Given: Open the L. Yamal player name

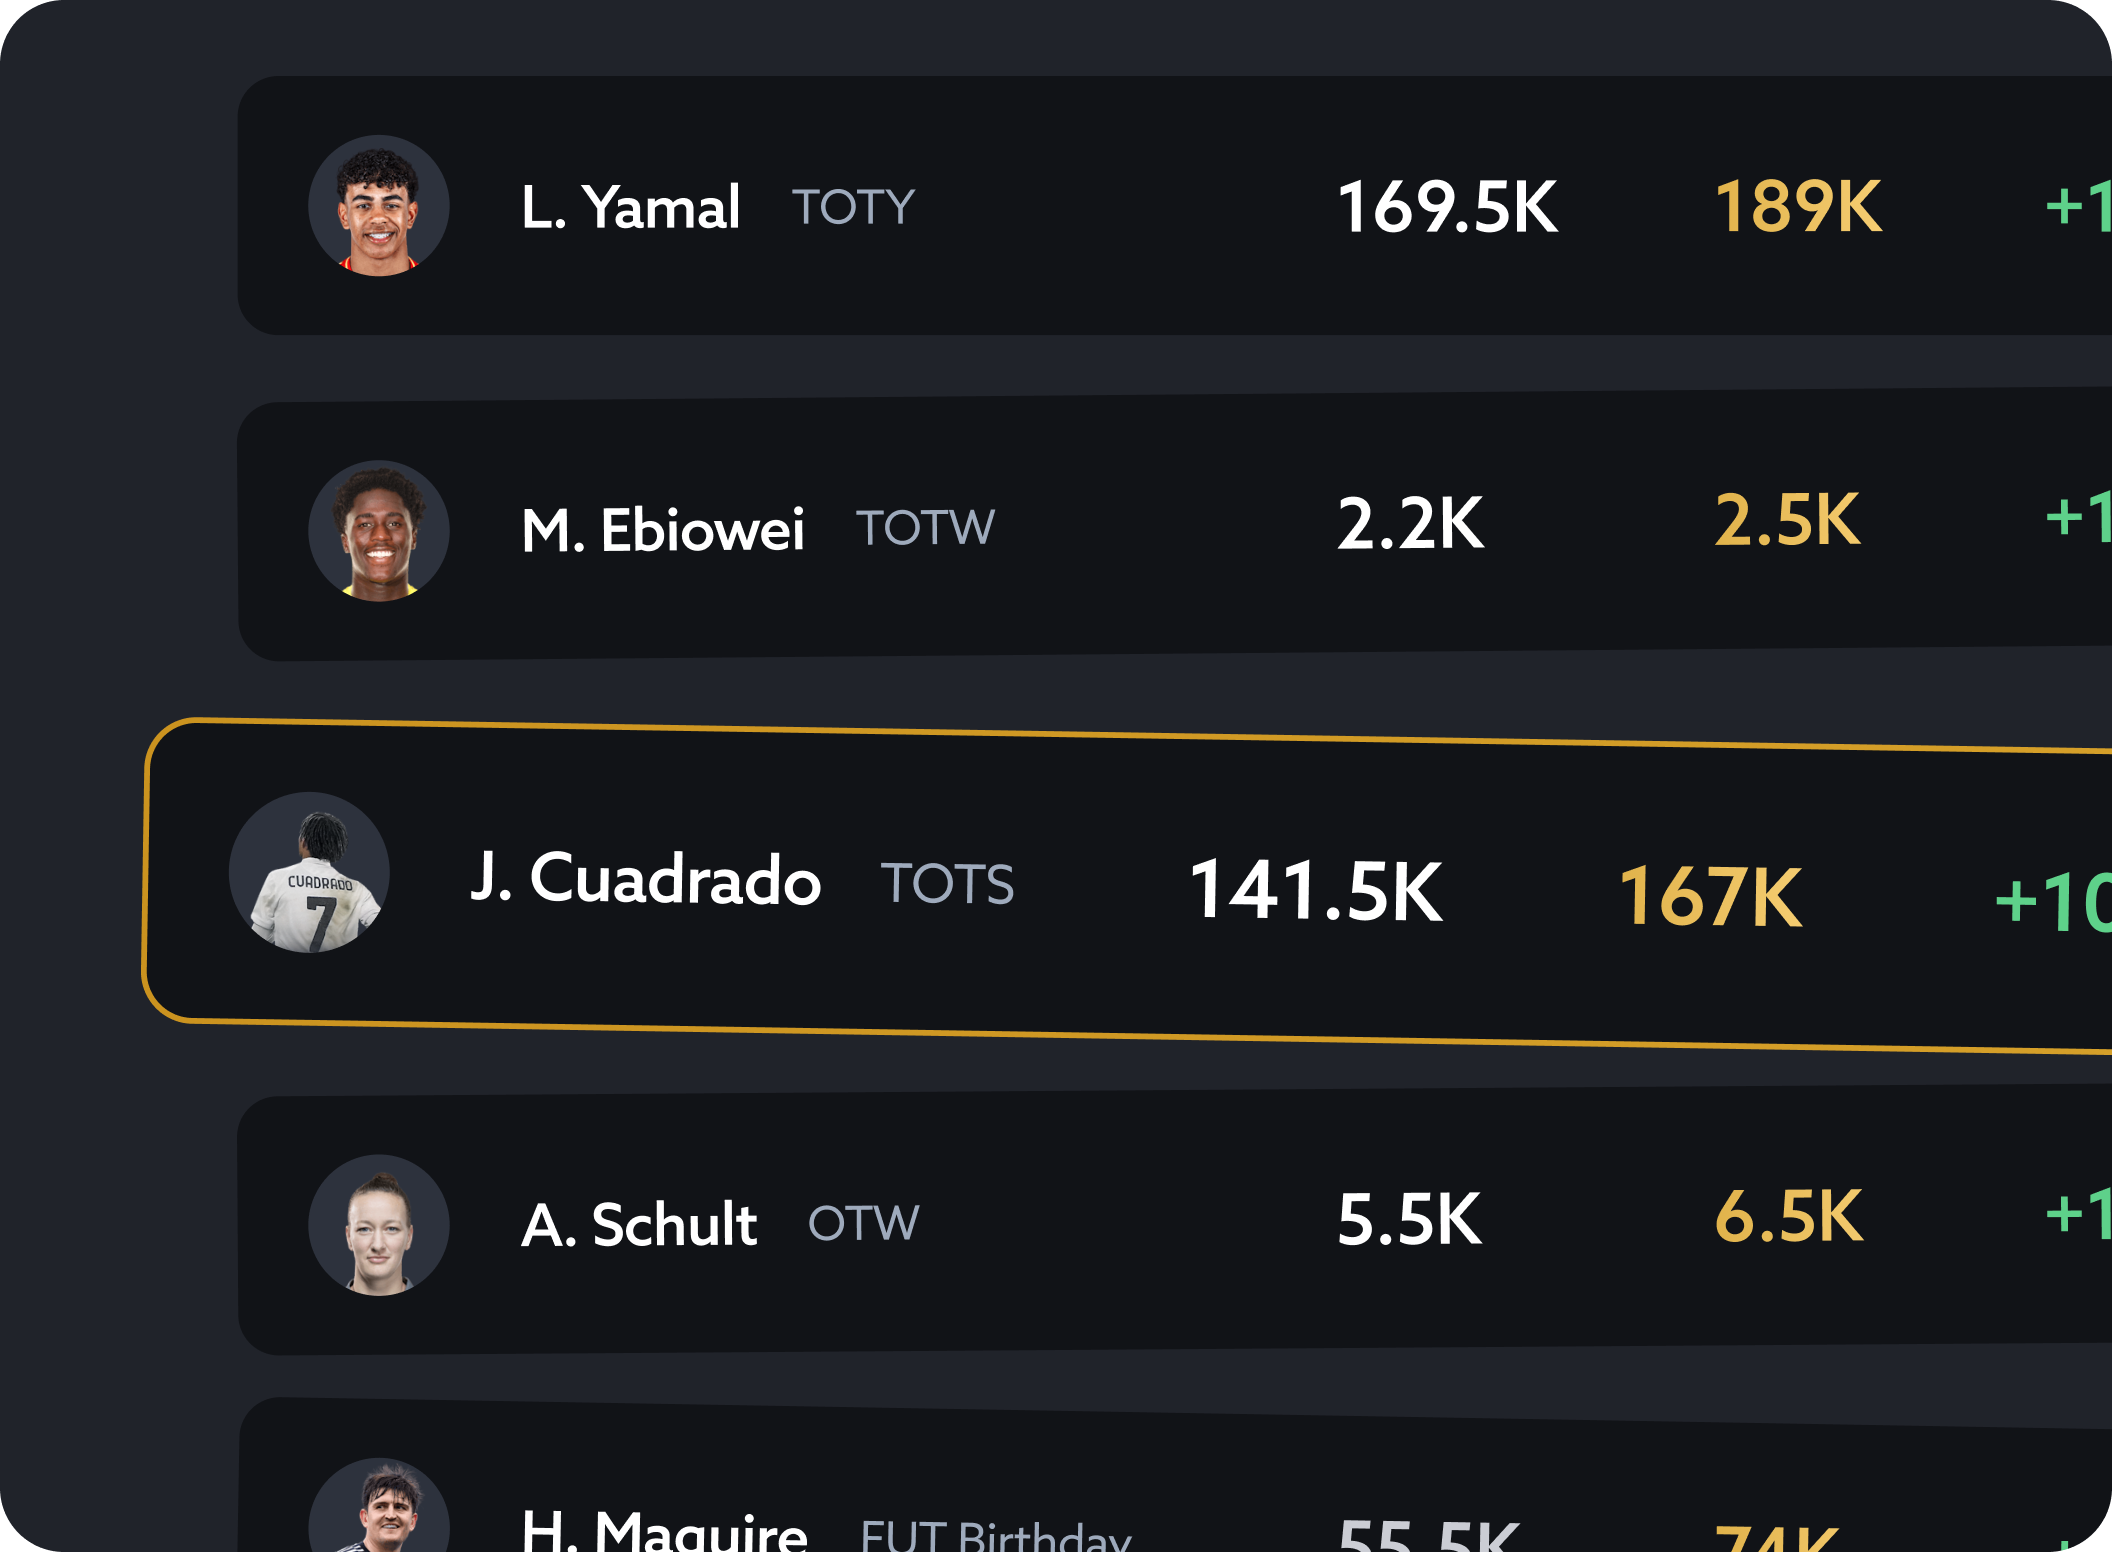Looking at the screenshot, I should (x=630, y=208).
